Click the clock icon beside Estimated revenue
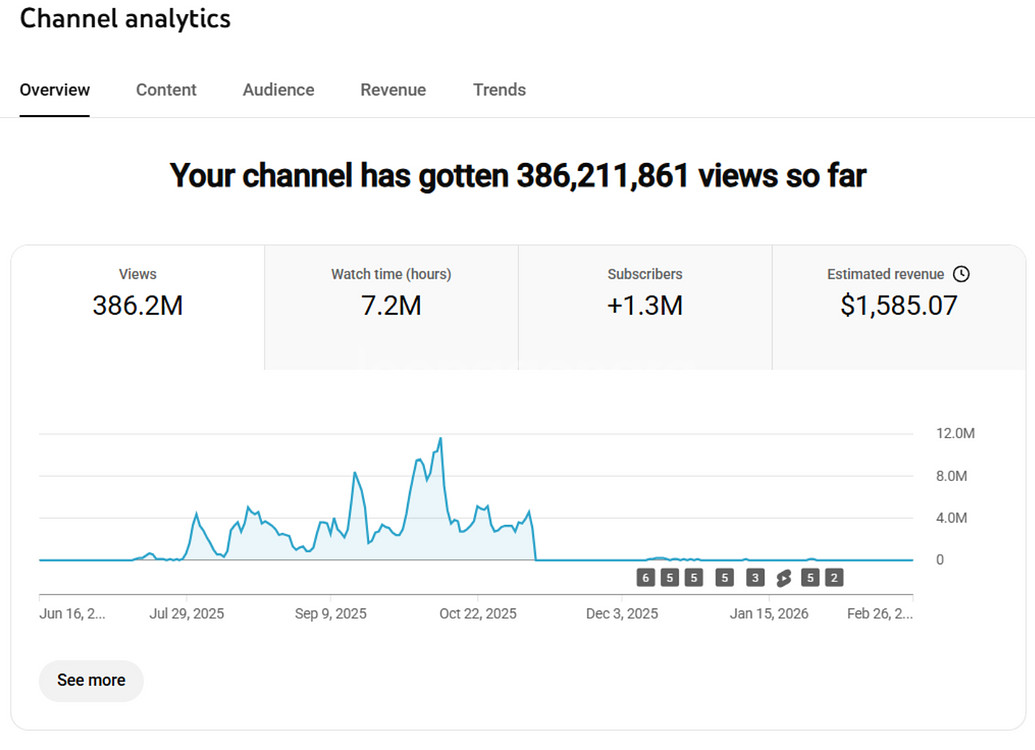 (961, 274)
